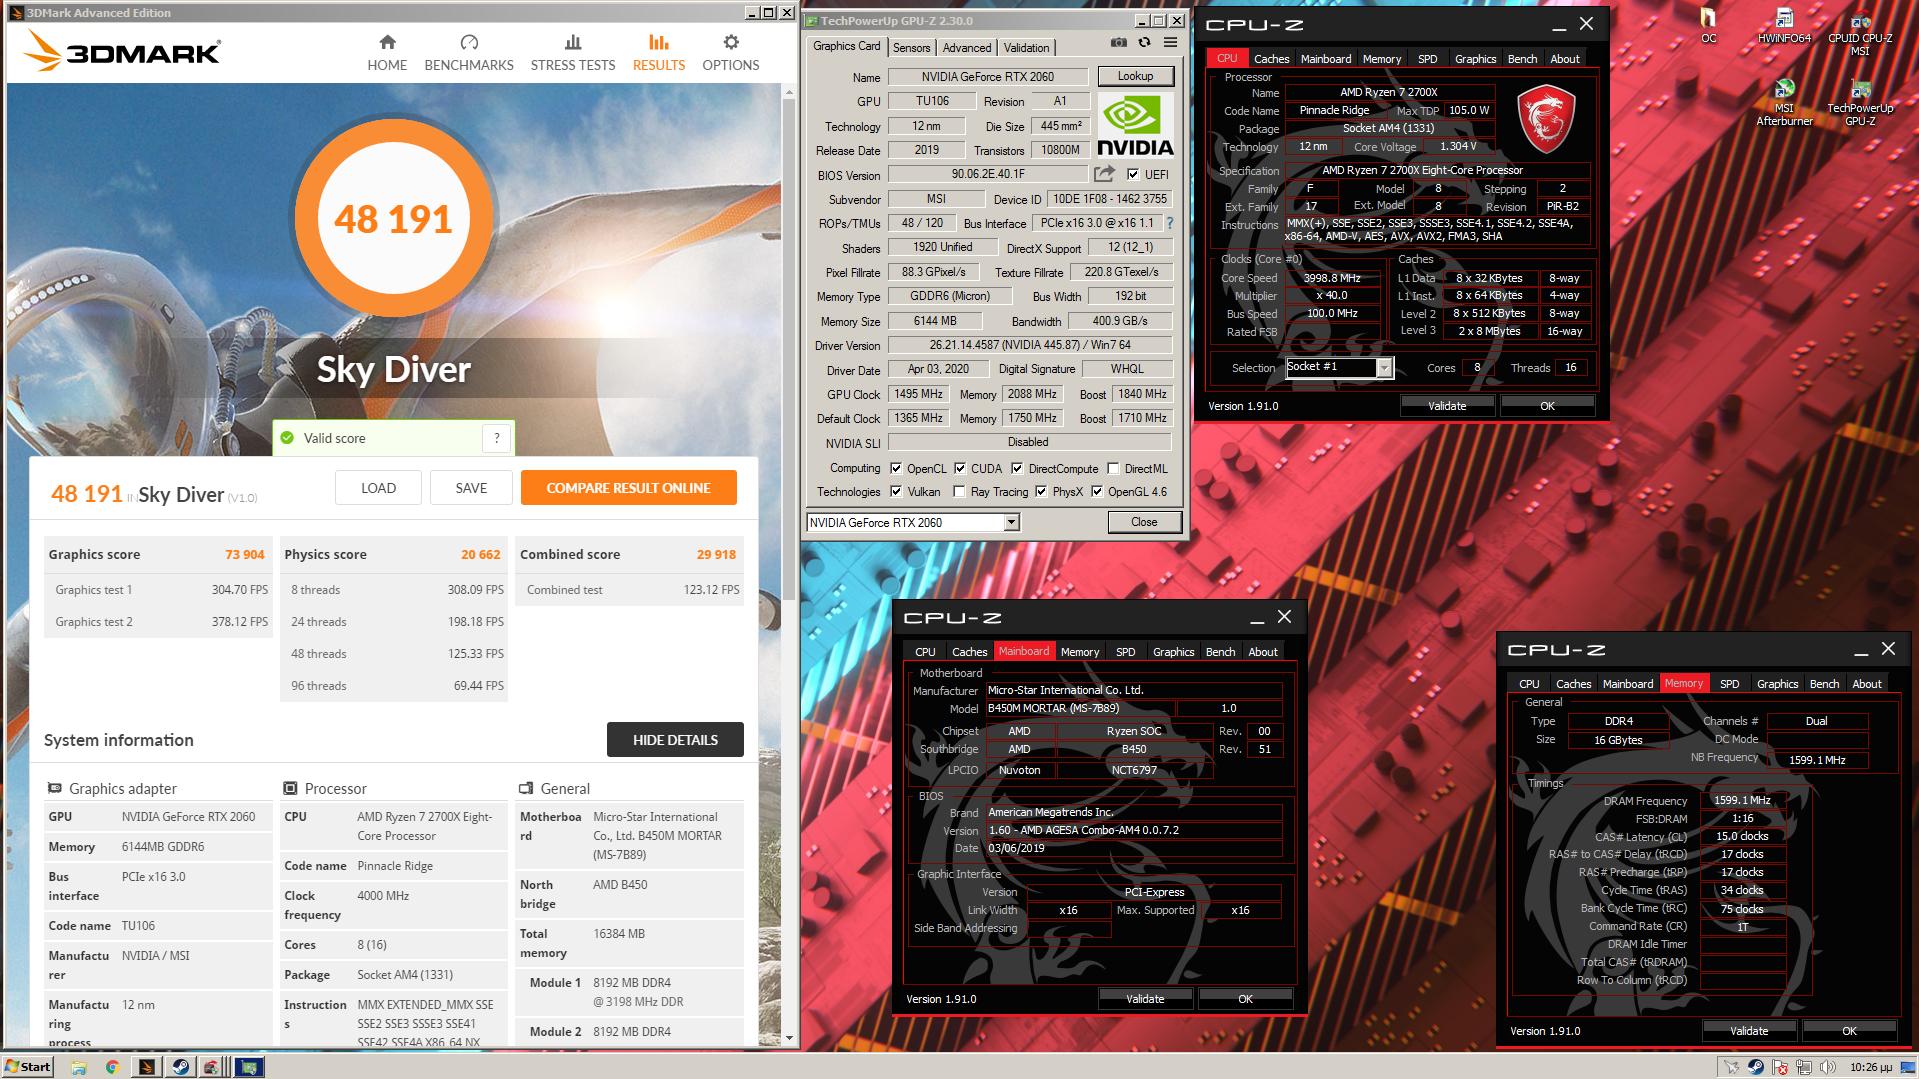Screen dimensions: 1919x1079
Task: Open the GPU-Z hamburger menu
Action: pyautogui.click(x=1170, y=43)
